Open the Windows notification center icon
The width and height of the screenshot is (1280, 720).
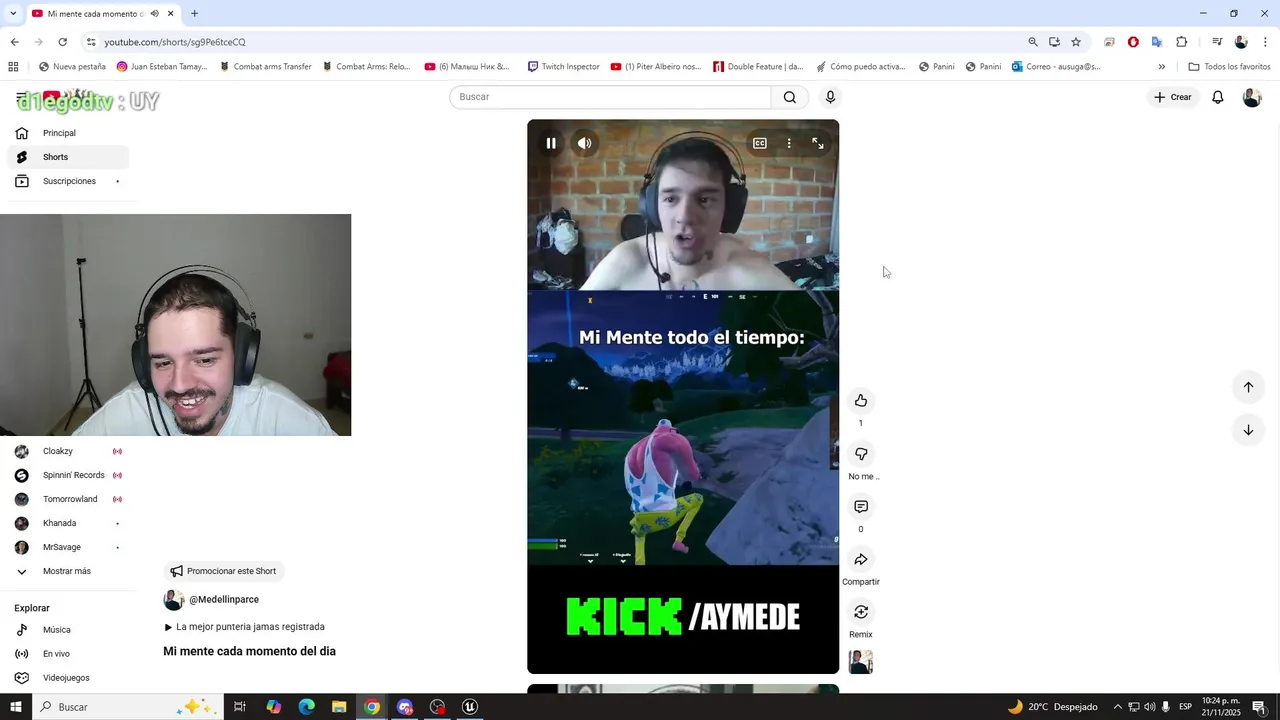tap(1259, 707)
